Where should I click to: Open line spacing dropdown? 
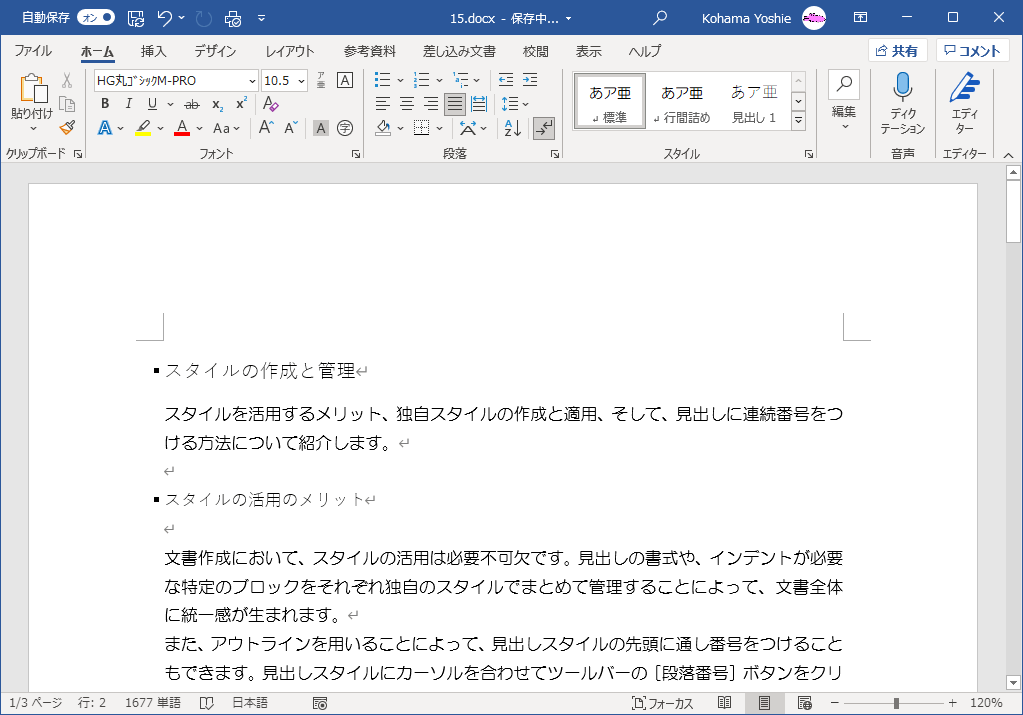point(515,104)
